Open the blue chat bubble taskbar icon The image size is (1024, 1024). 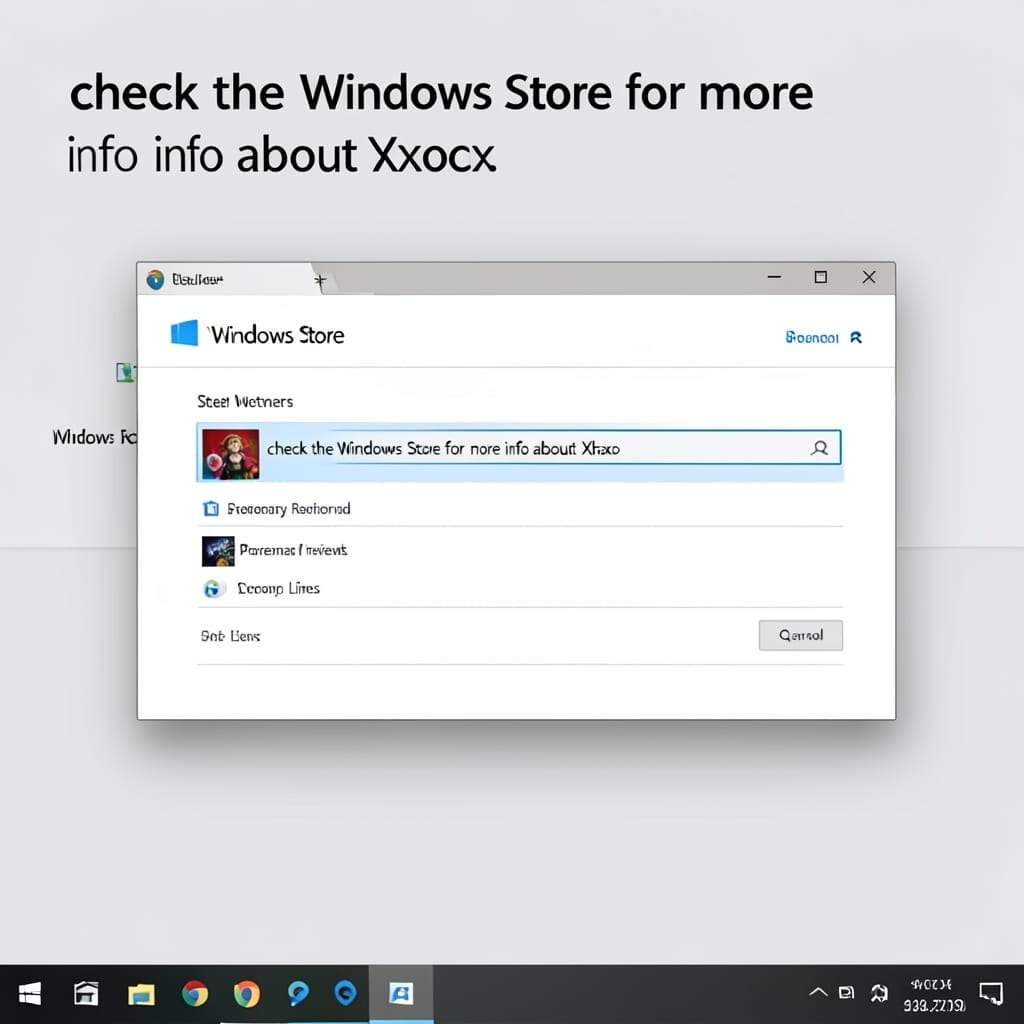[298, 993]
